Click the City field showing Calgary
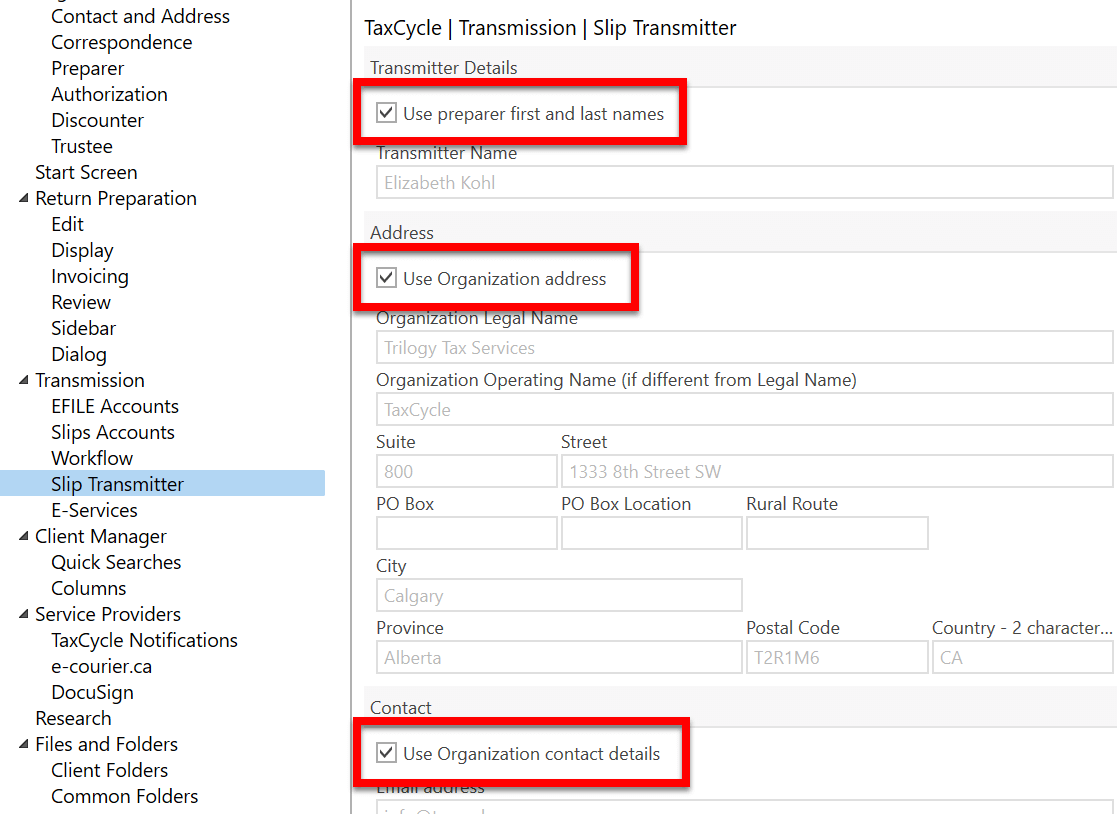 (x=559, y=595)
